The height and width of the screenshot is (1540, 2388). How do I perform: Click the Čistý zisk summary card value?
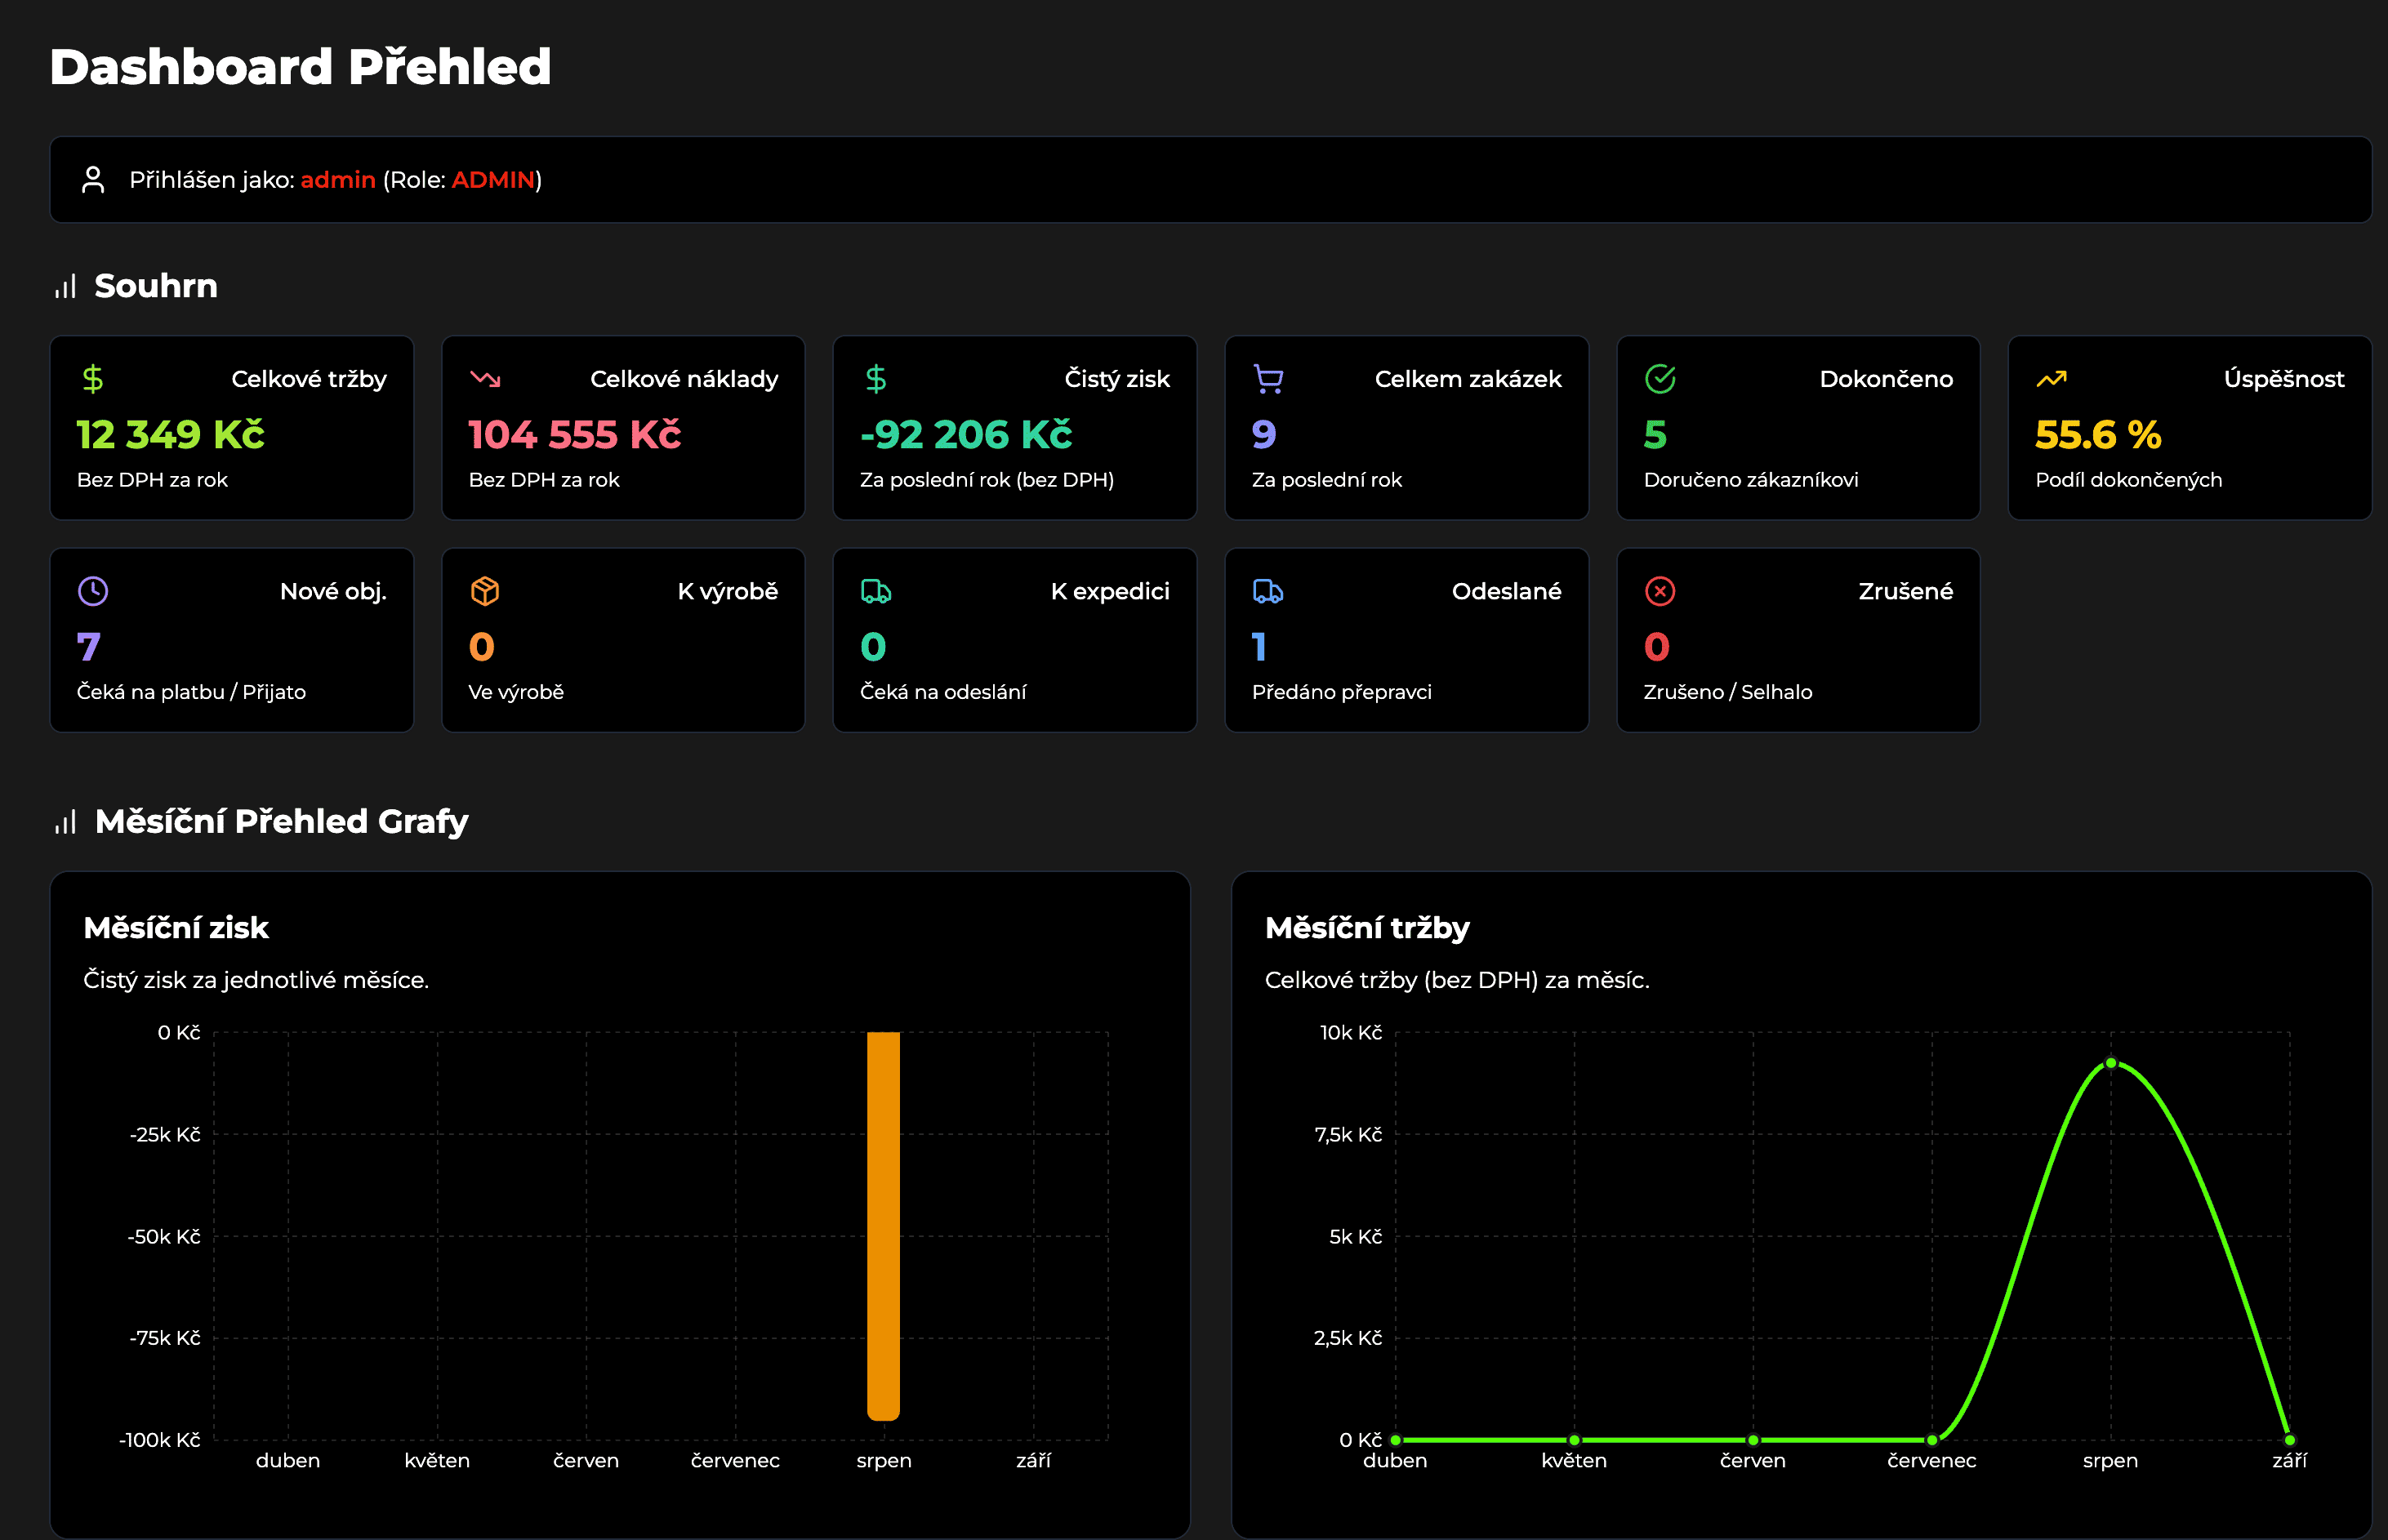click(x=966, y=435)
